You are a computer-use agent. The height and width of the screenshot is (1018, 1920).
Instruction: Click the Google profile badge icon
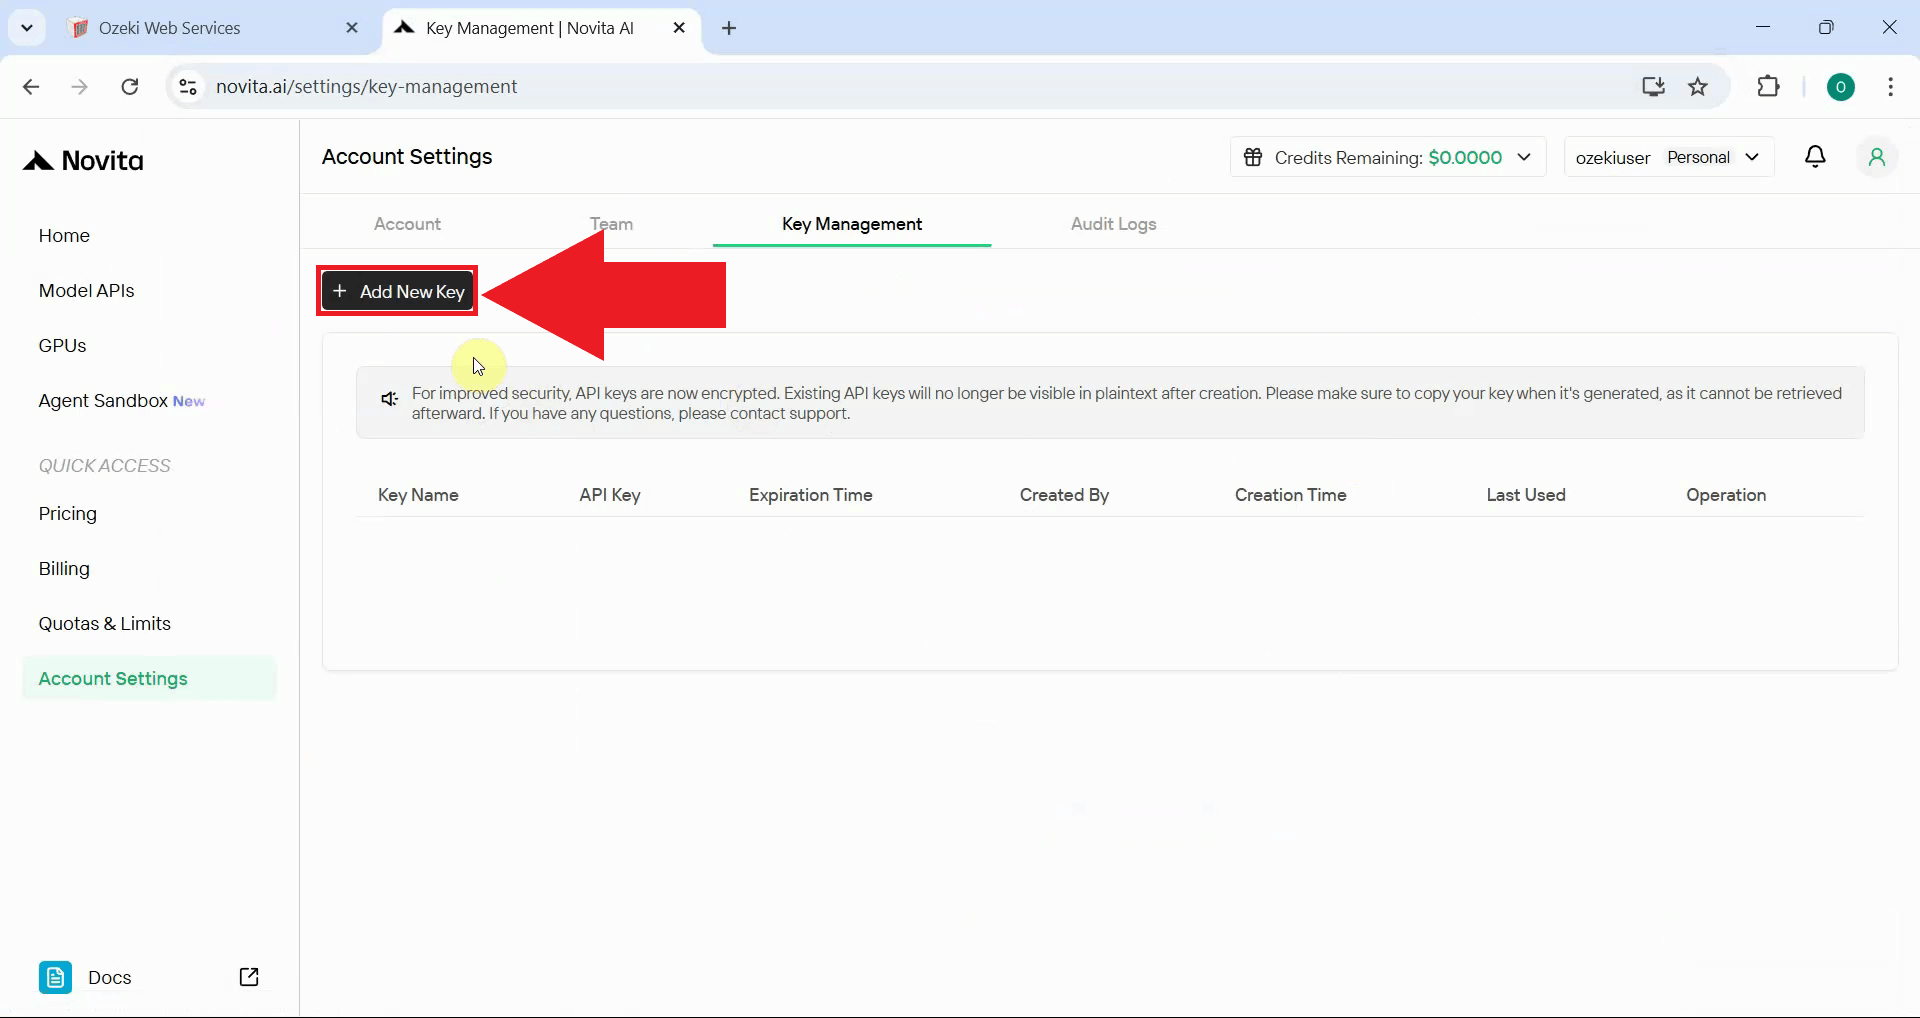pyautogui.click(x=1842, y=86)
